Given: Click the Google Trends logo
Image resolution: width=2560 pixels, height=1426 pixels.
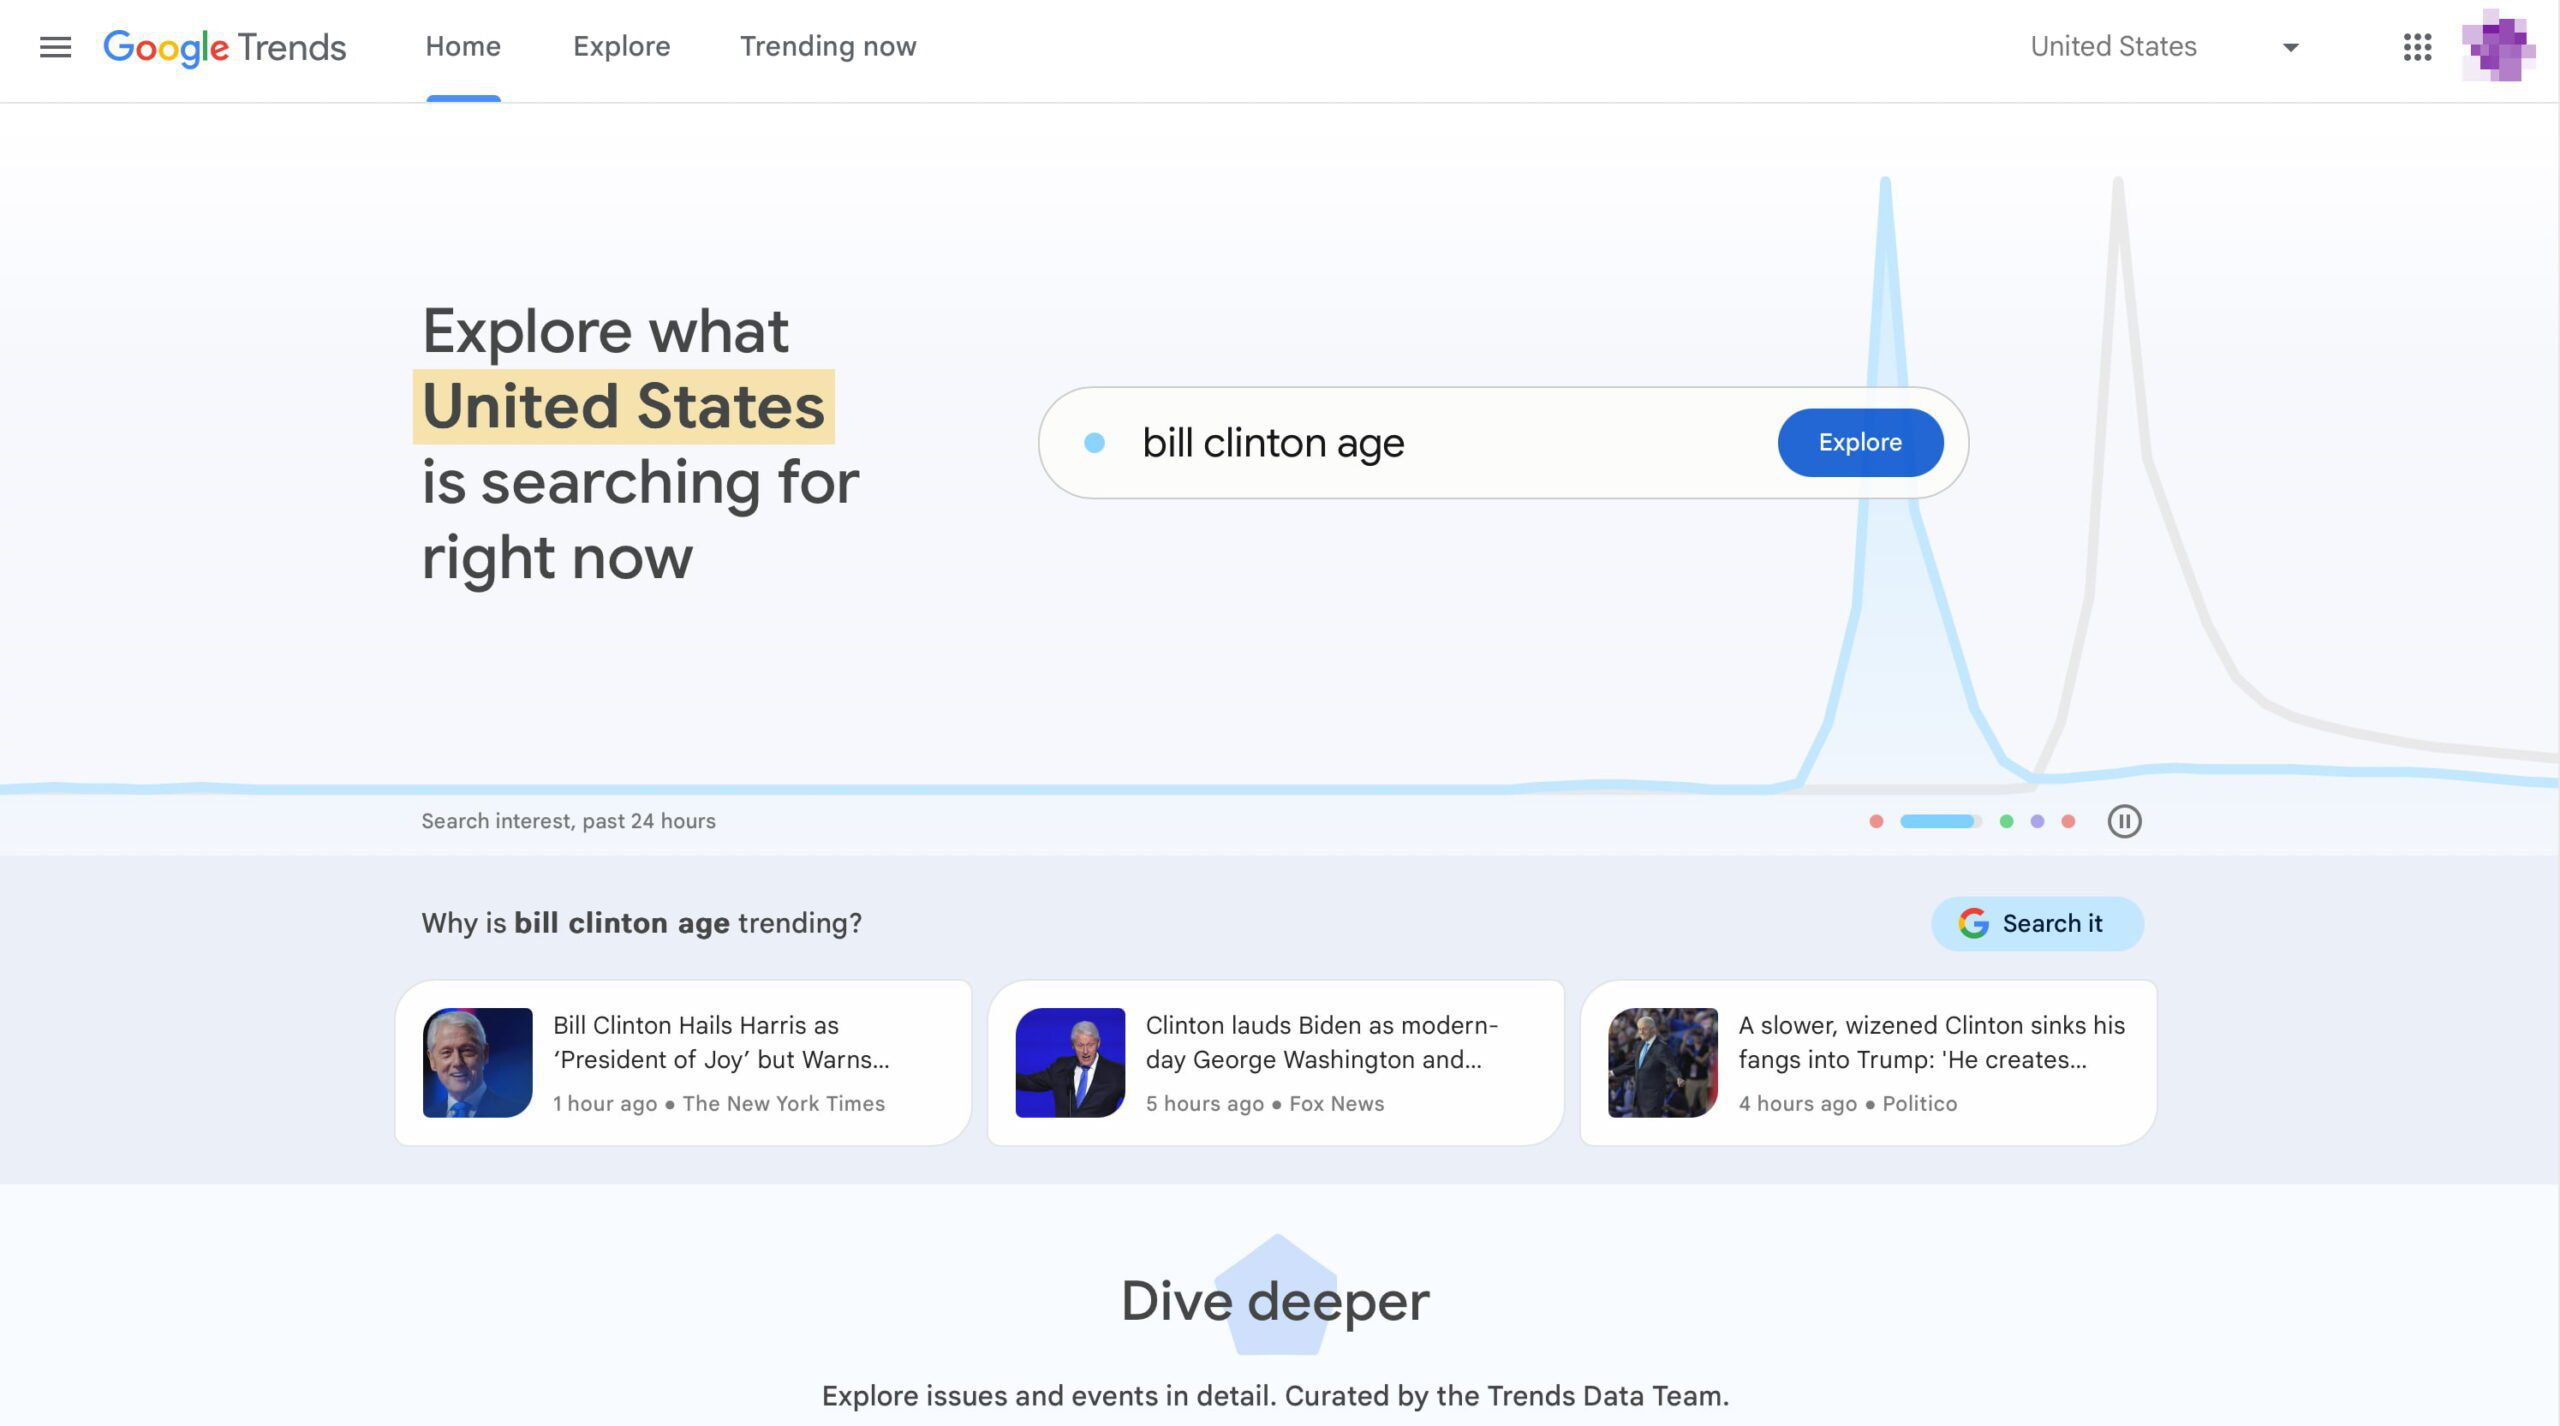Looking at the screenshot, I should coord(225,47).
